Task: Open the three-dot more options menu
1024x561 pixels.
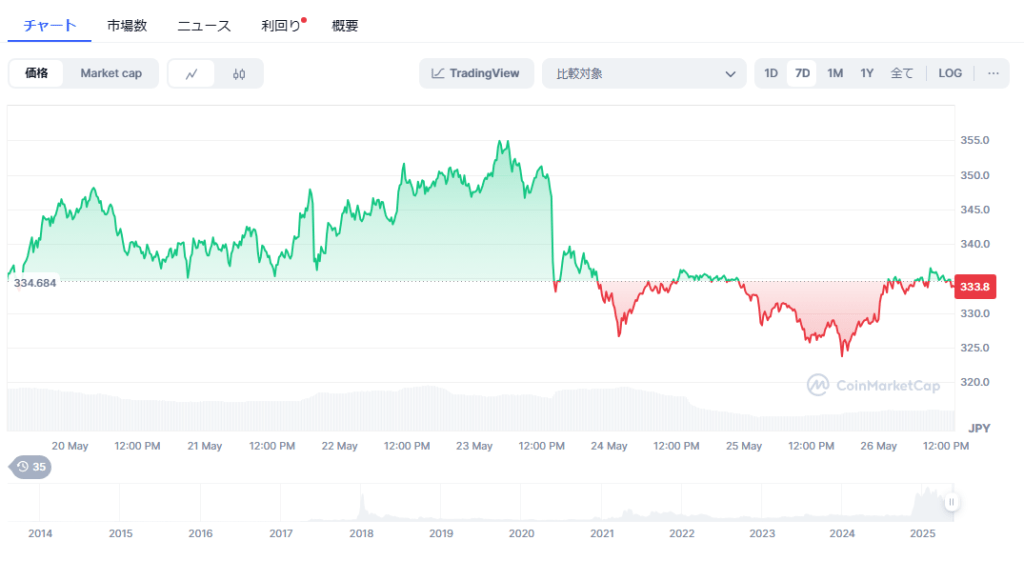Action: (993, 73)
